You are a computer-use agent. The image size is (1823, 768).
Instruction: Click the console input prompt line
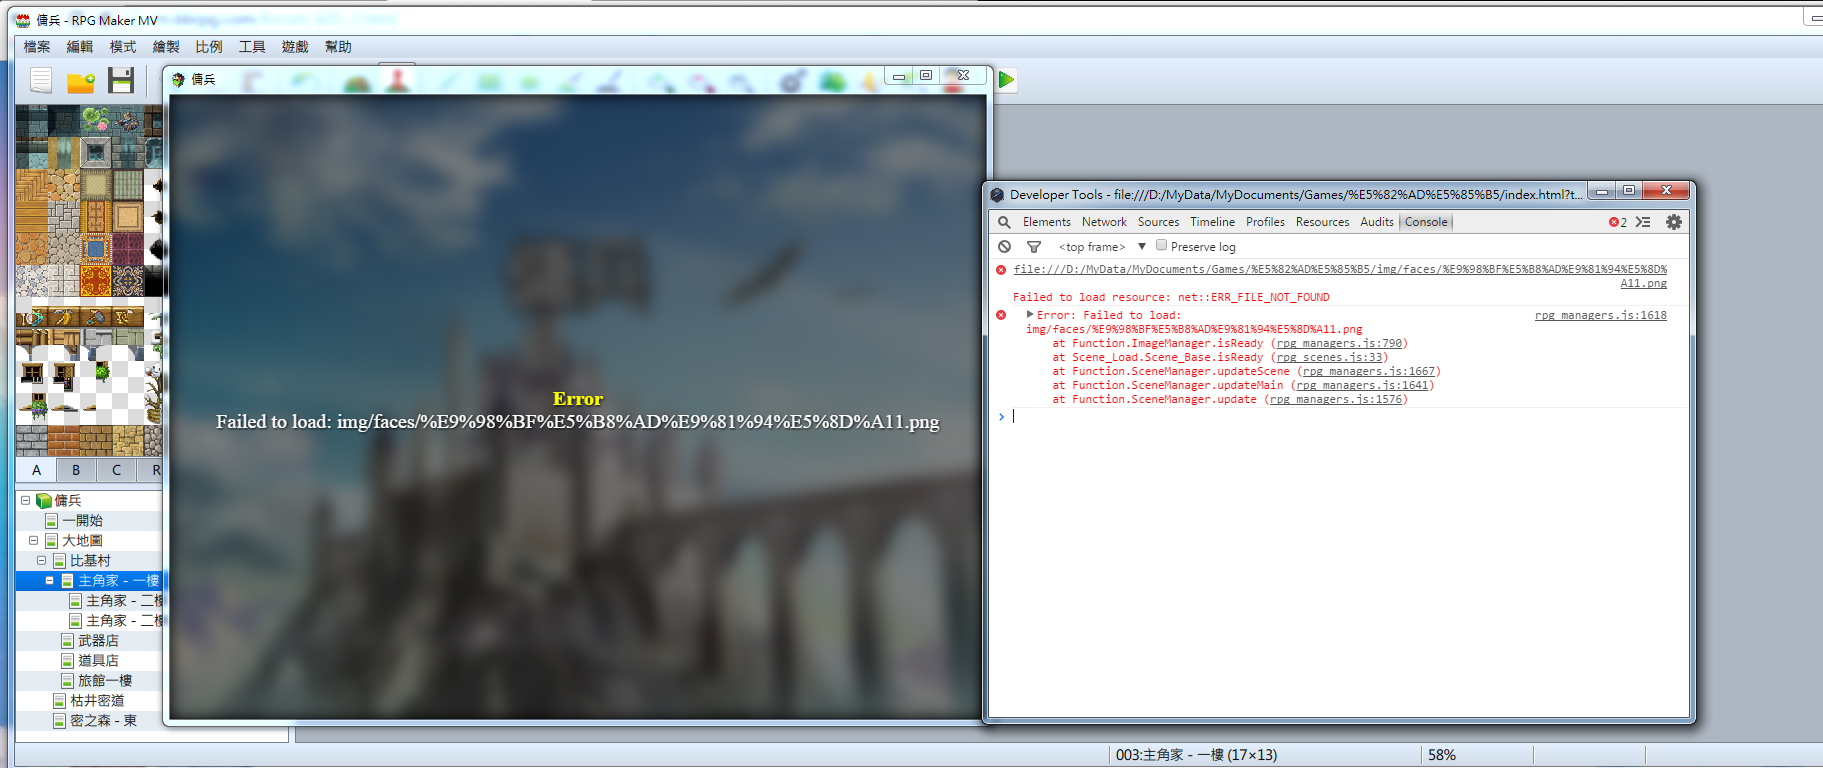[x=1340, y=416]
